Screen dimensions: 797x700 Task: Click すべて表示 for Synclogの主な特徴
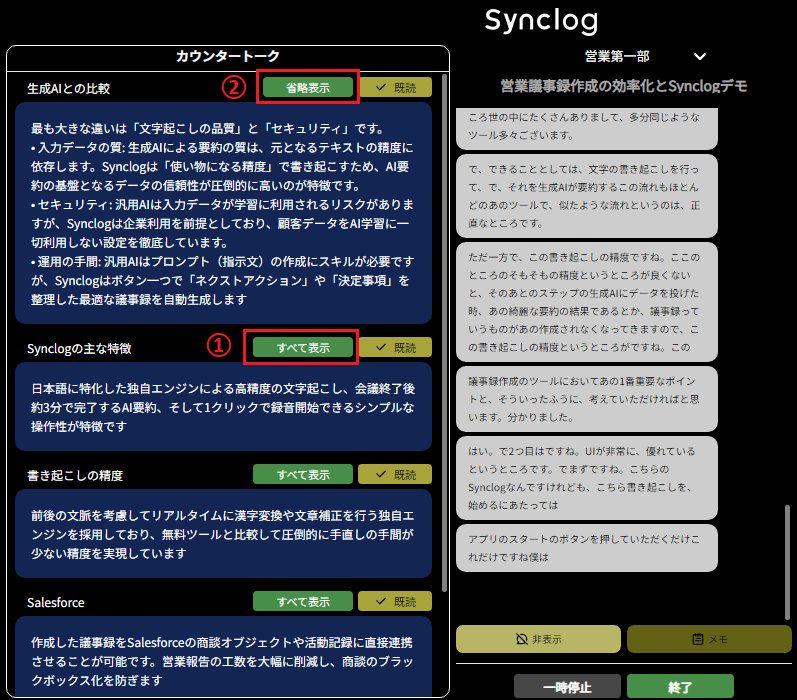click(303, 348)
